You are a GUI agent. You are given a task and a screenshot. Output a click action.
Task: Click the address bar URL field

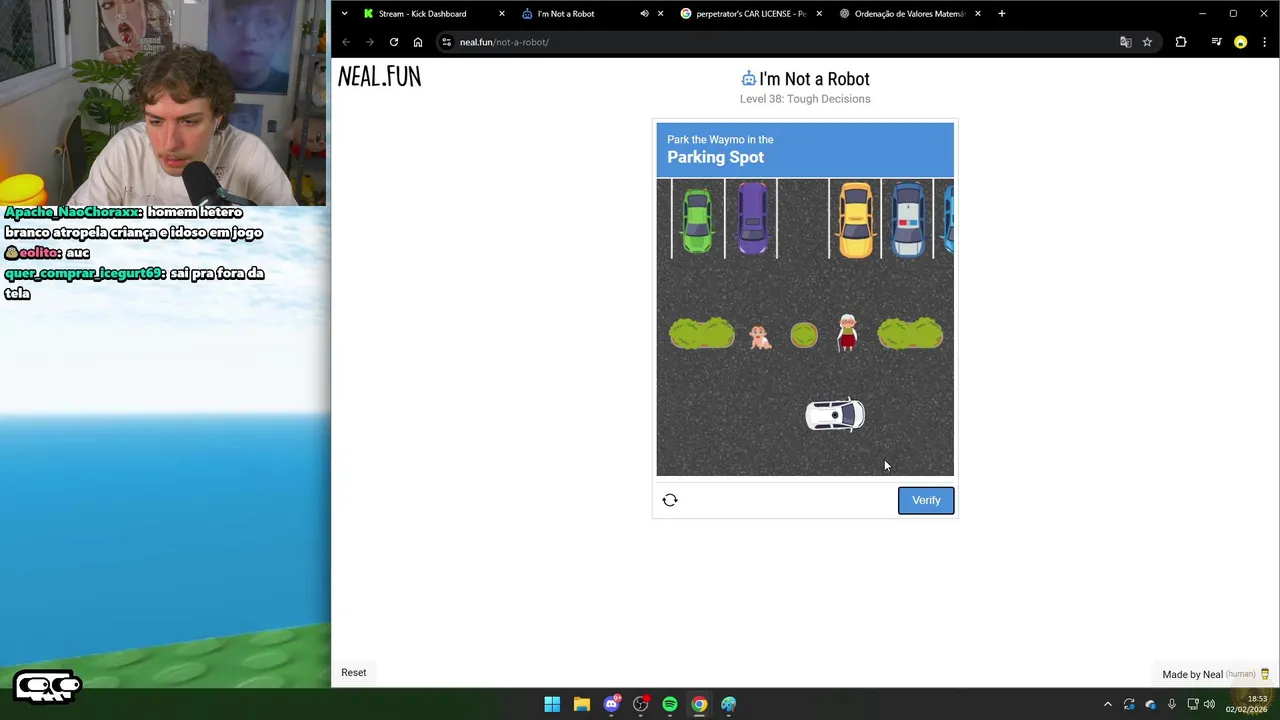point(780,42)
